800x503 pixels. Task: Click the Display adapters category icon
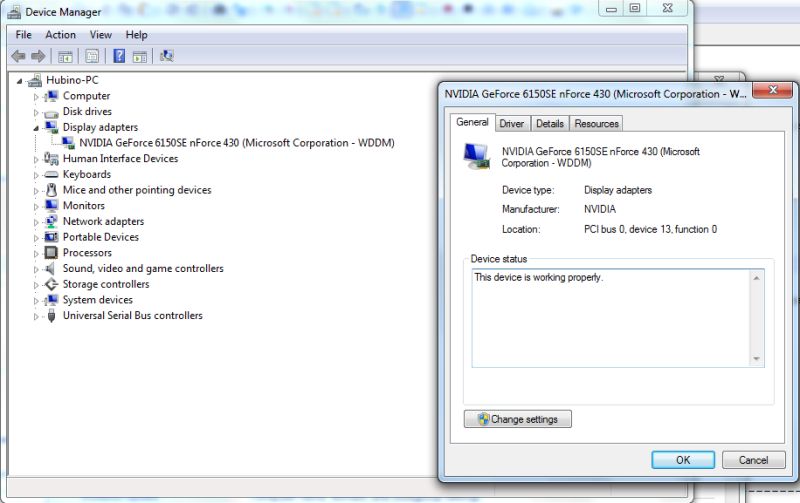51,127
